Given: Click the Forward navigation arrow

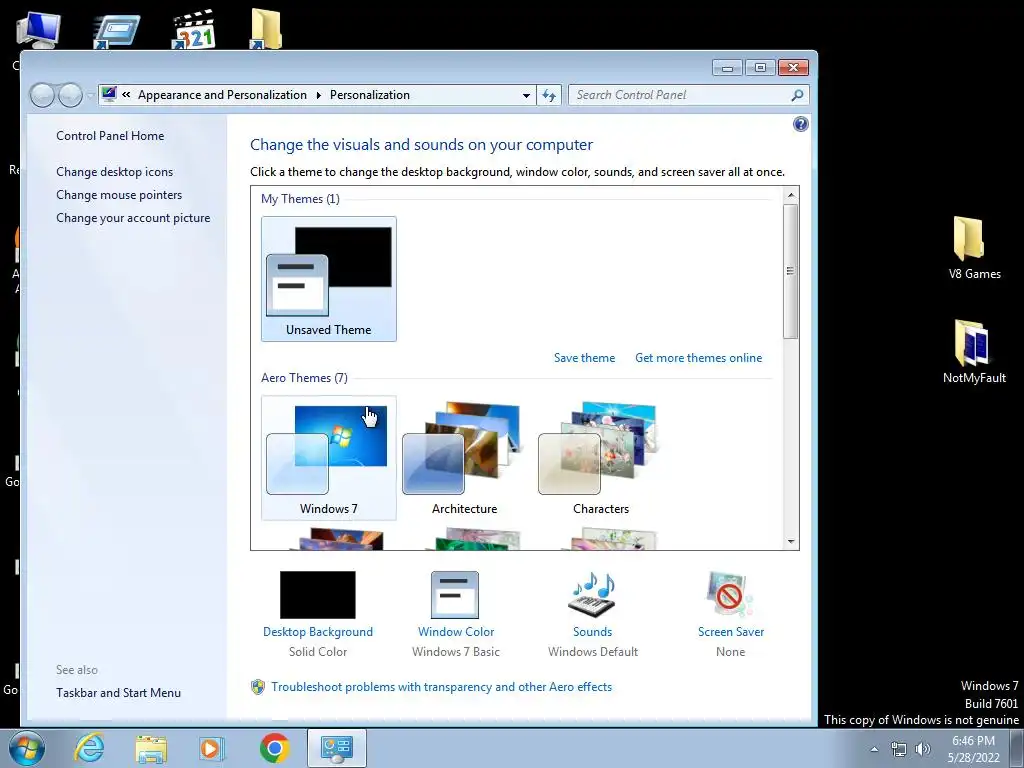Looking at the screenshot, I should (70, 95).
